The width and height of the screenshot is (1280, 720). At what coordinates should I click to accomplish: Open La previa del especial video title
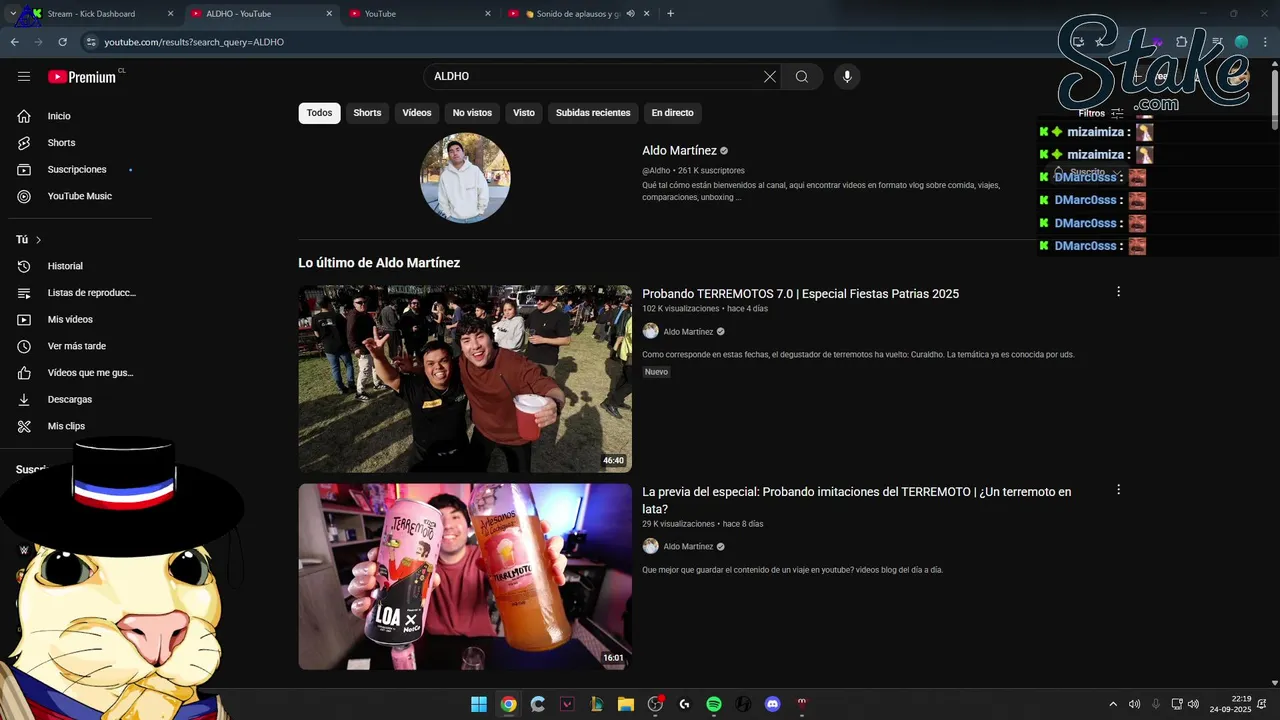pyautogui.click(x=856, y=500)
